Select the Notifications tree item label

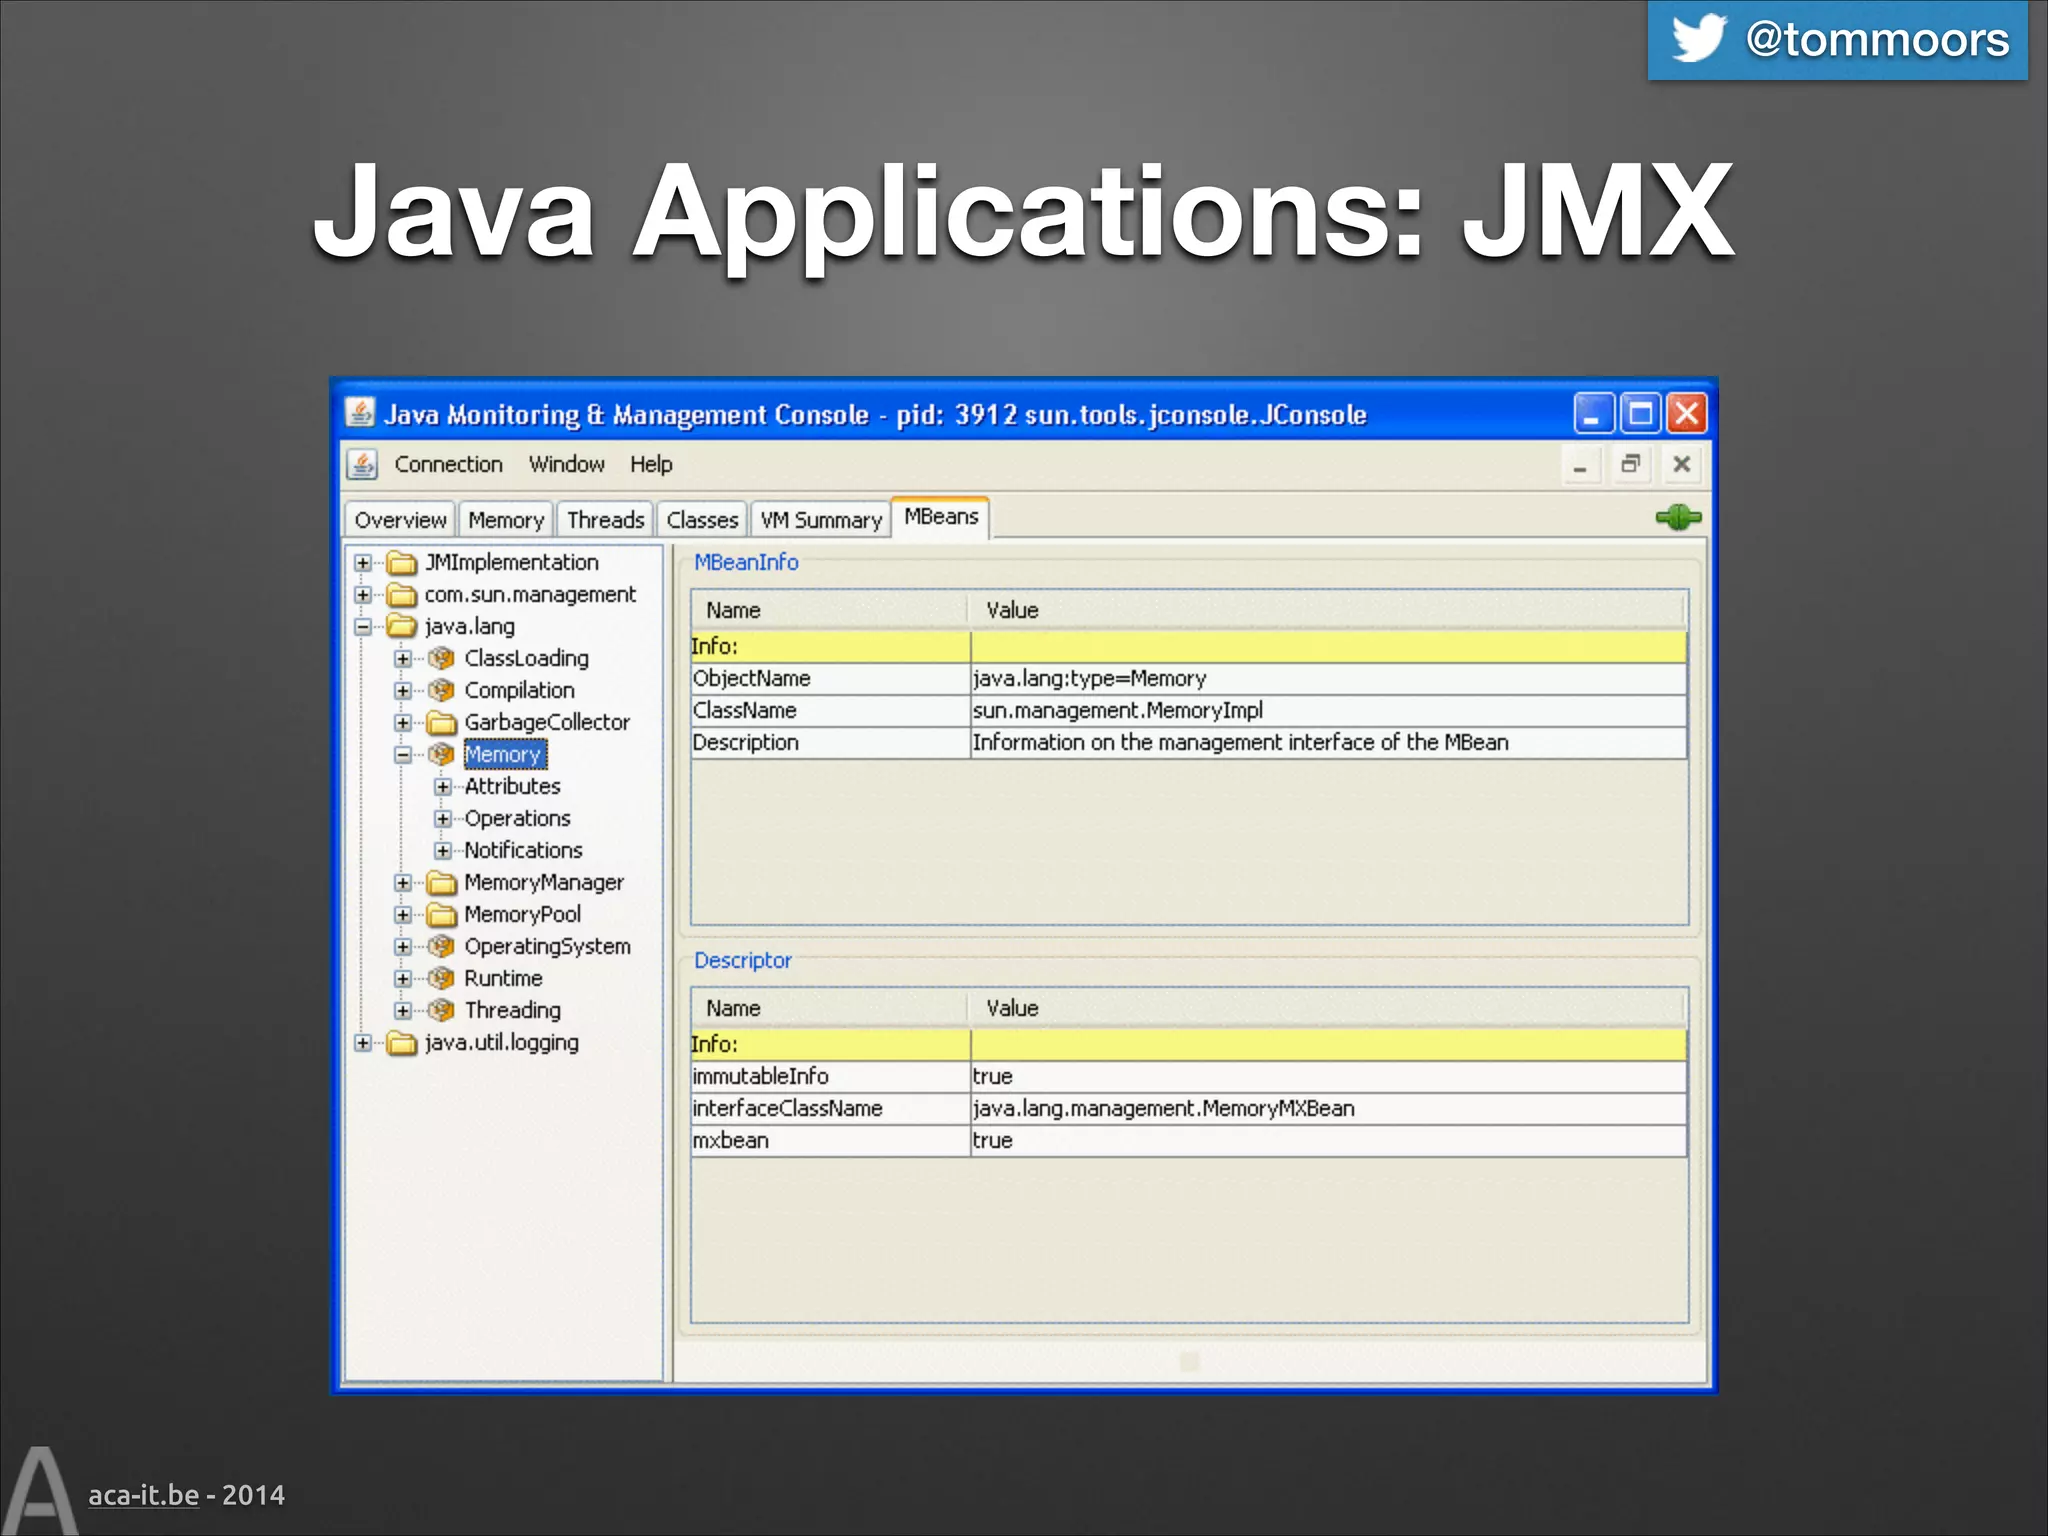pyautogui.click(x=523, y=850)
